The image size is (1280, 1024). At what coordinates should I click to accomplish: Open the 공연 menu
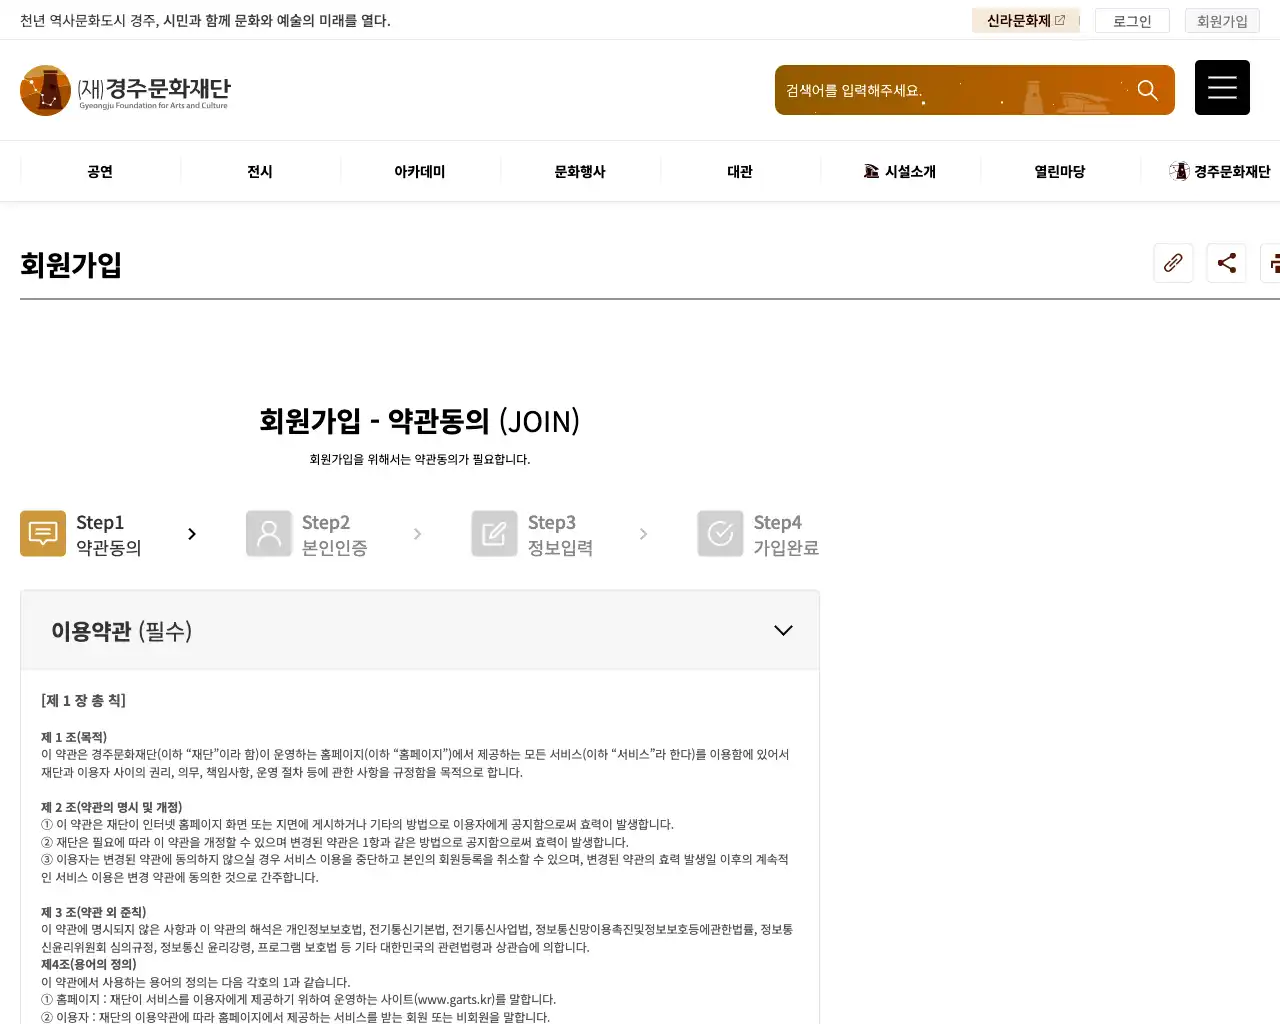point(99,171)
